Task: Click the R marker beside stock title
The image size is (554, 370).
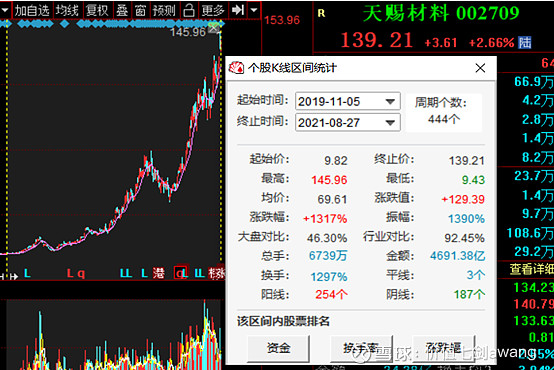Action: tap(321, 13)
